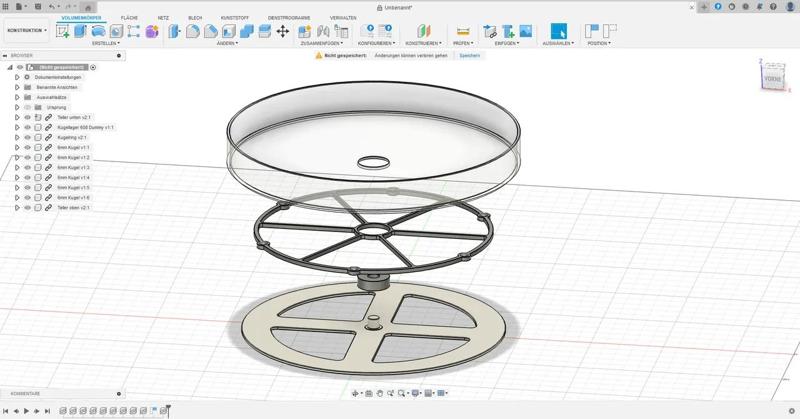
Task: Hide the 6mm Kugel v1:3 component
Action: point(28,167)
